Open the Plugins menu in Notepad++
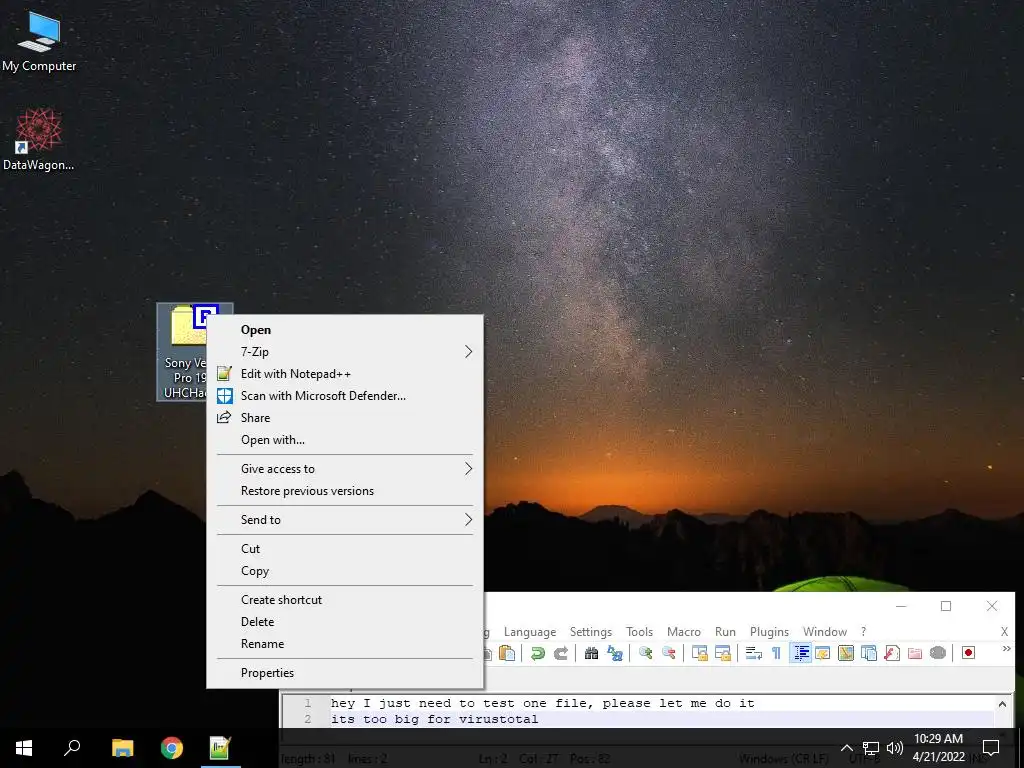The width and height of the screenshot is (1024, 768). coord(769,632)
